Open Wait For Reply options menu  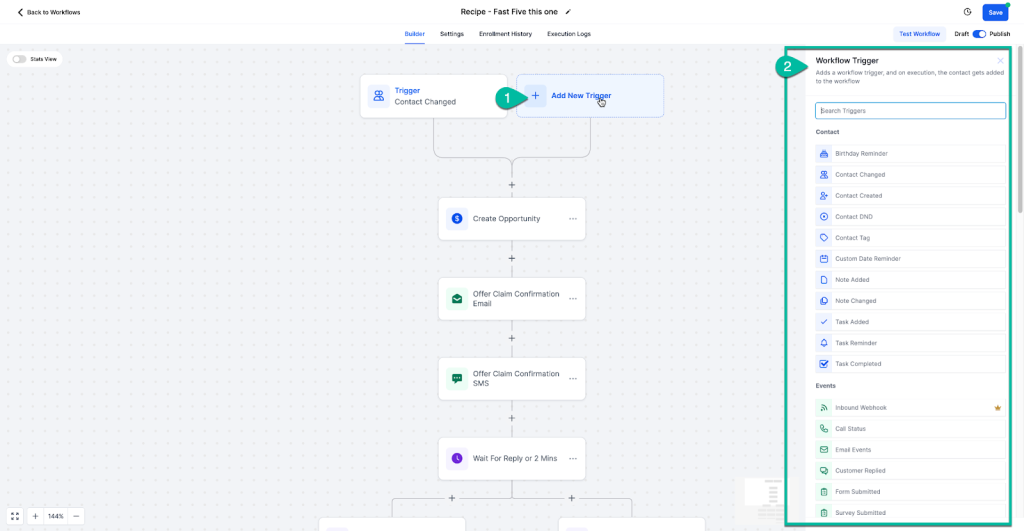[x=573, y=458]
